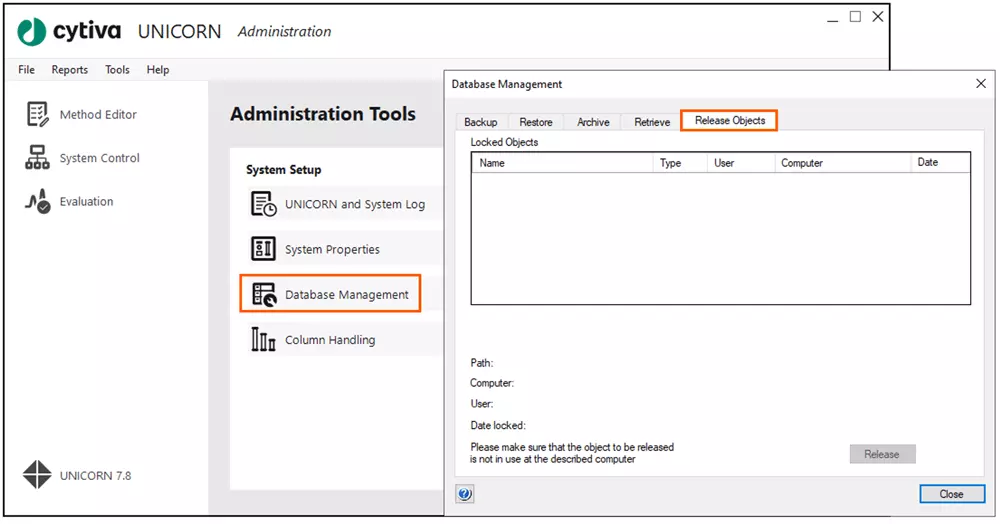Maximize the UNICORN Administration window

pos(855,17)
